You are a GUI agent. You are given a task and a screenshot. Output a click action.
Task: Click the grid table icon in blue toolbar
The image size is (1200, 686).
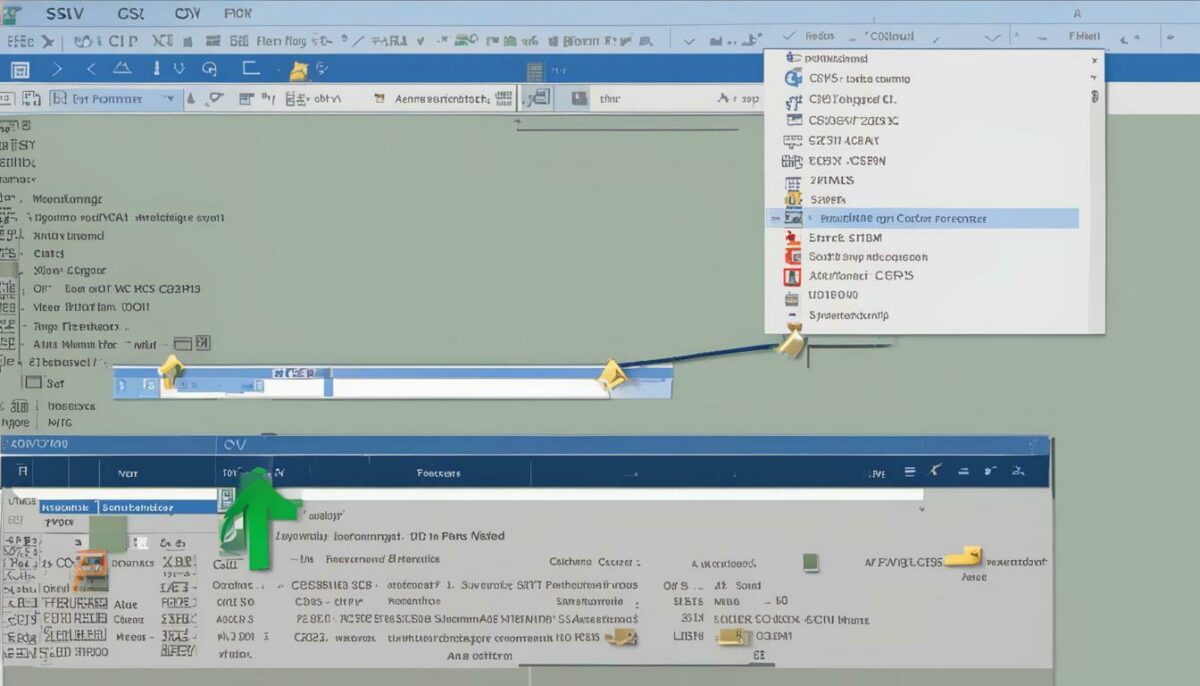point(535,71)
